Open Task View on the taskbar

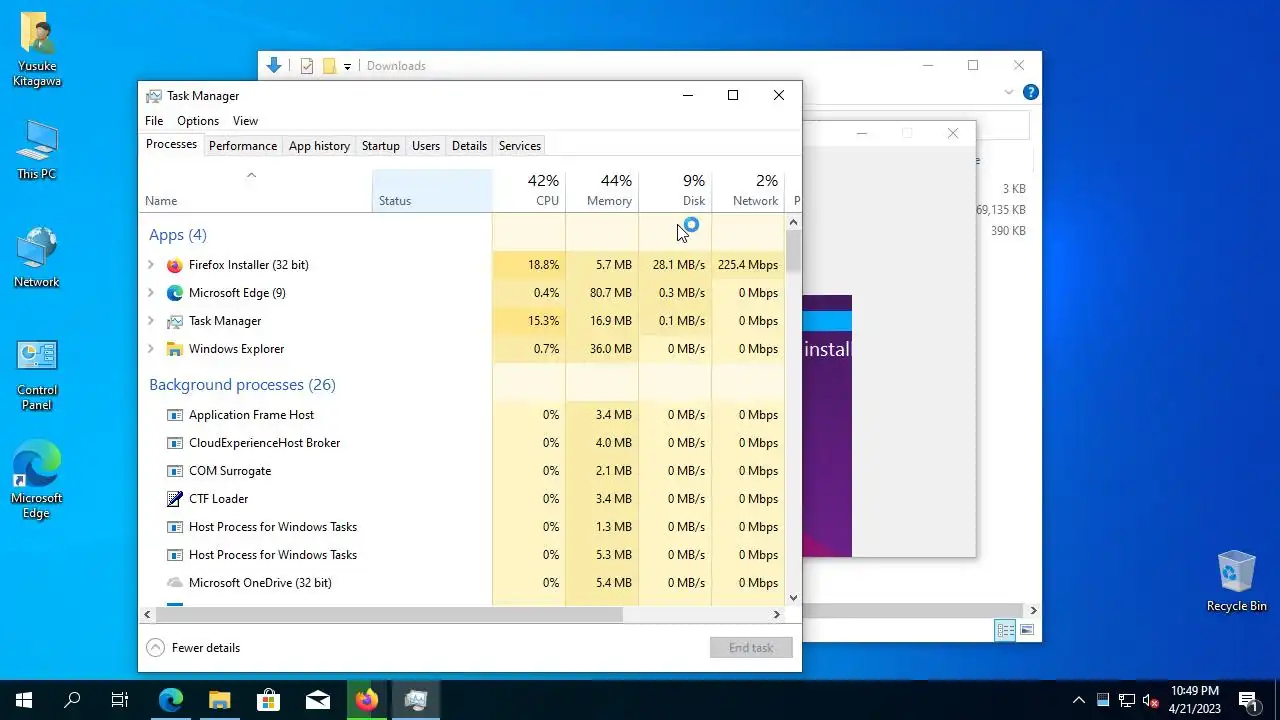pos(120,700)
